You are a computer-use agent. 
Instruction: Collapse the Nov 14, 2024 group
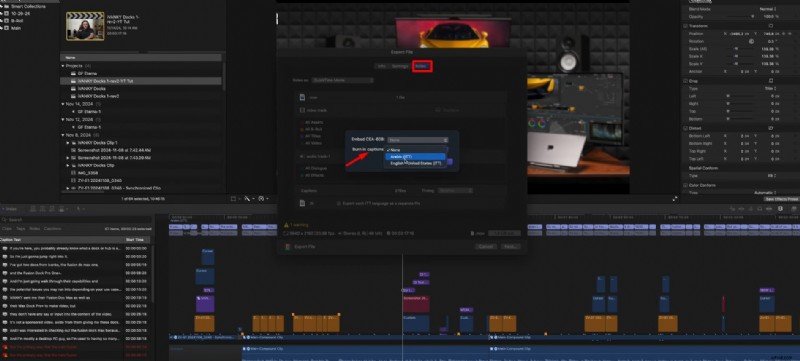[63, 104]
